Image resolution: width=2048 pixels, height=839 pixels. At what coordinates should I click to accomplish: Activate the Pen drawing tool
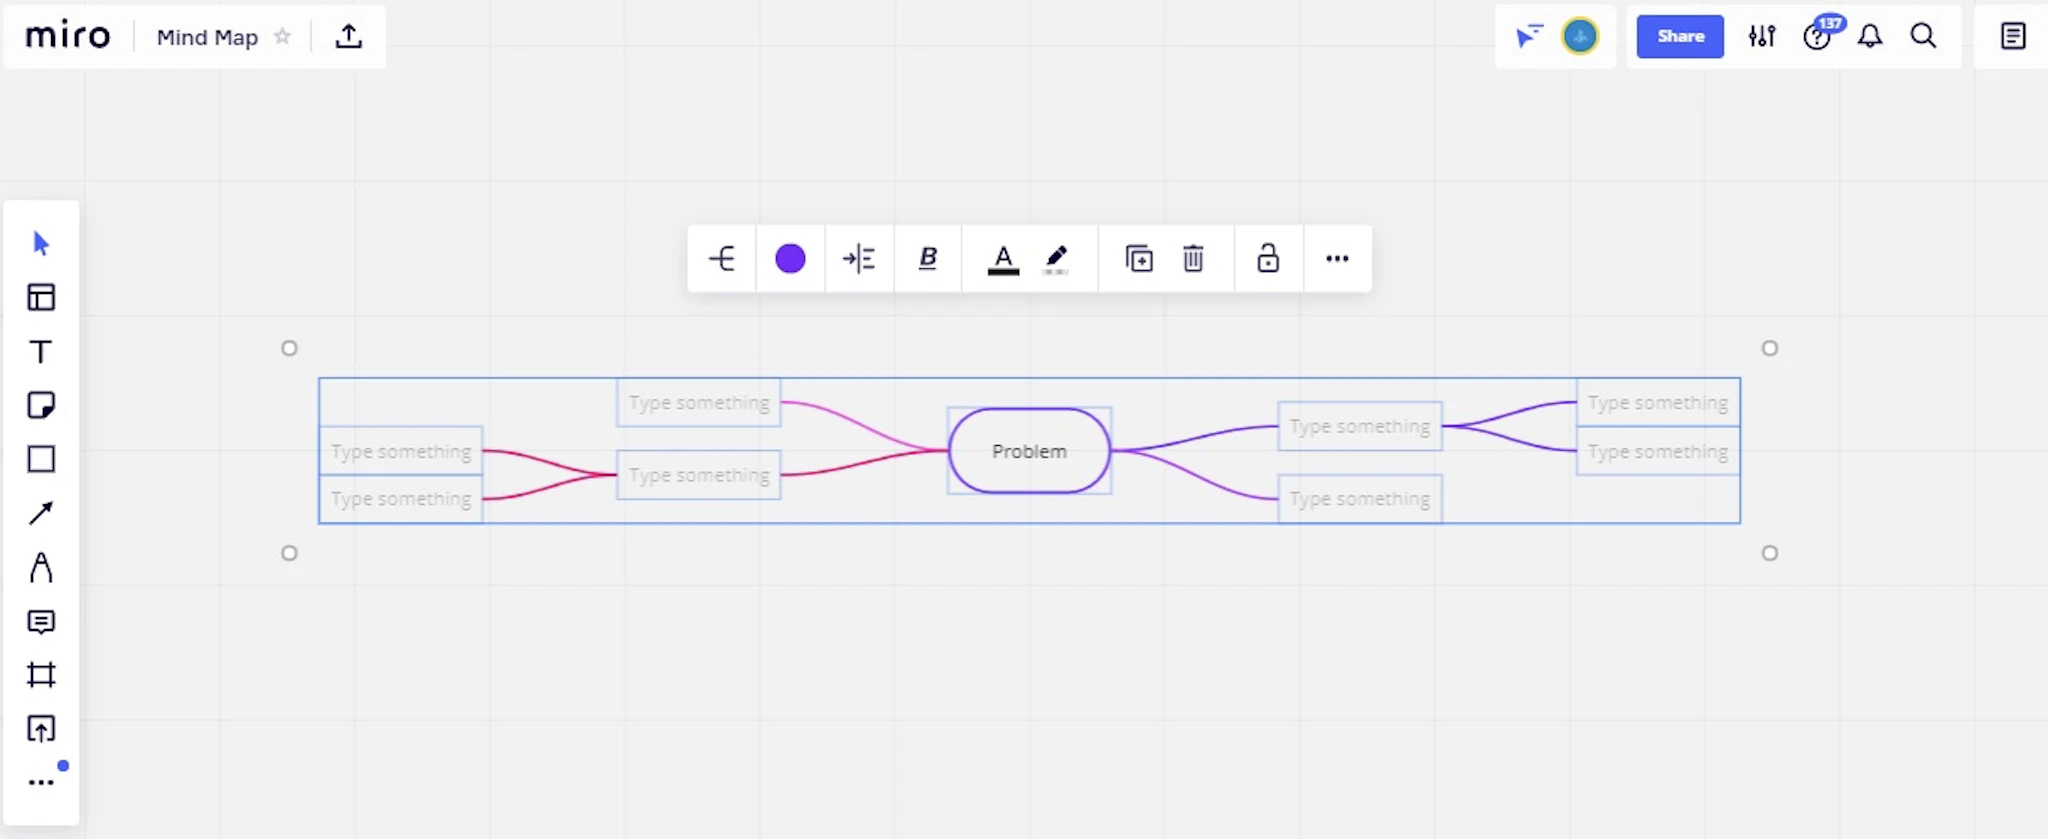point(41,567)
